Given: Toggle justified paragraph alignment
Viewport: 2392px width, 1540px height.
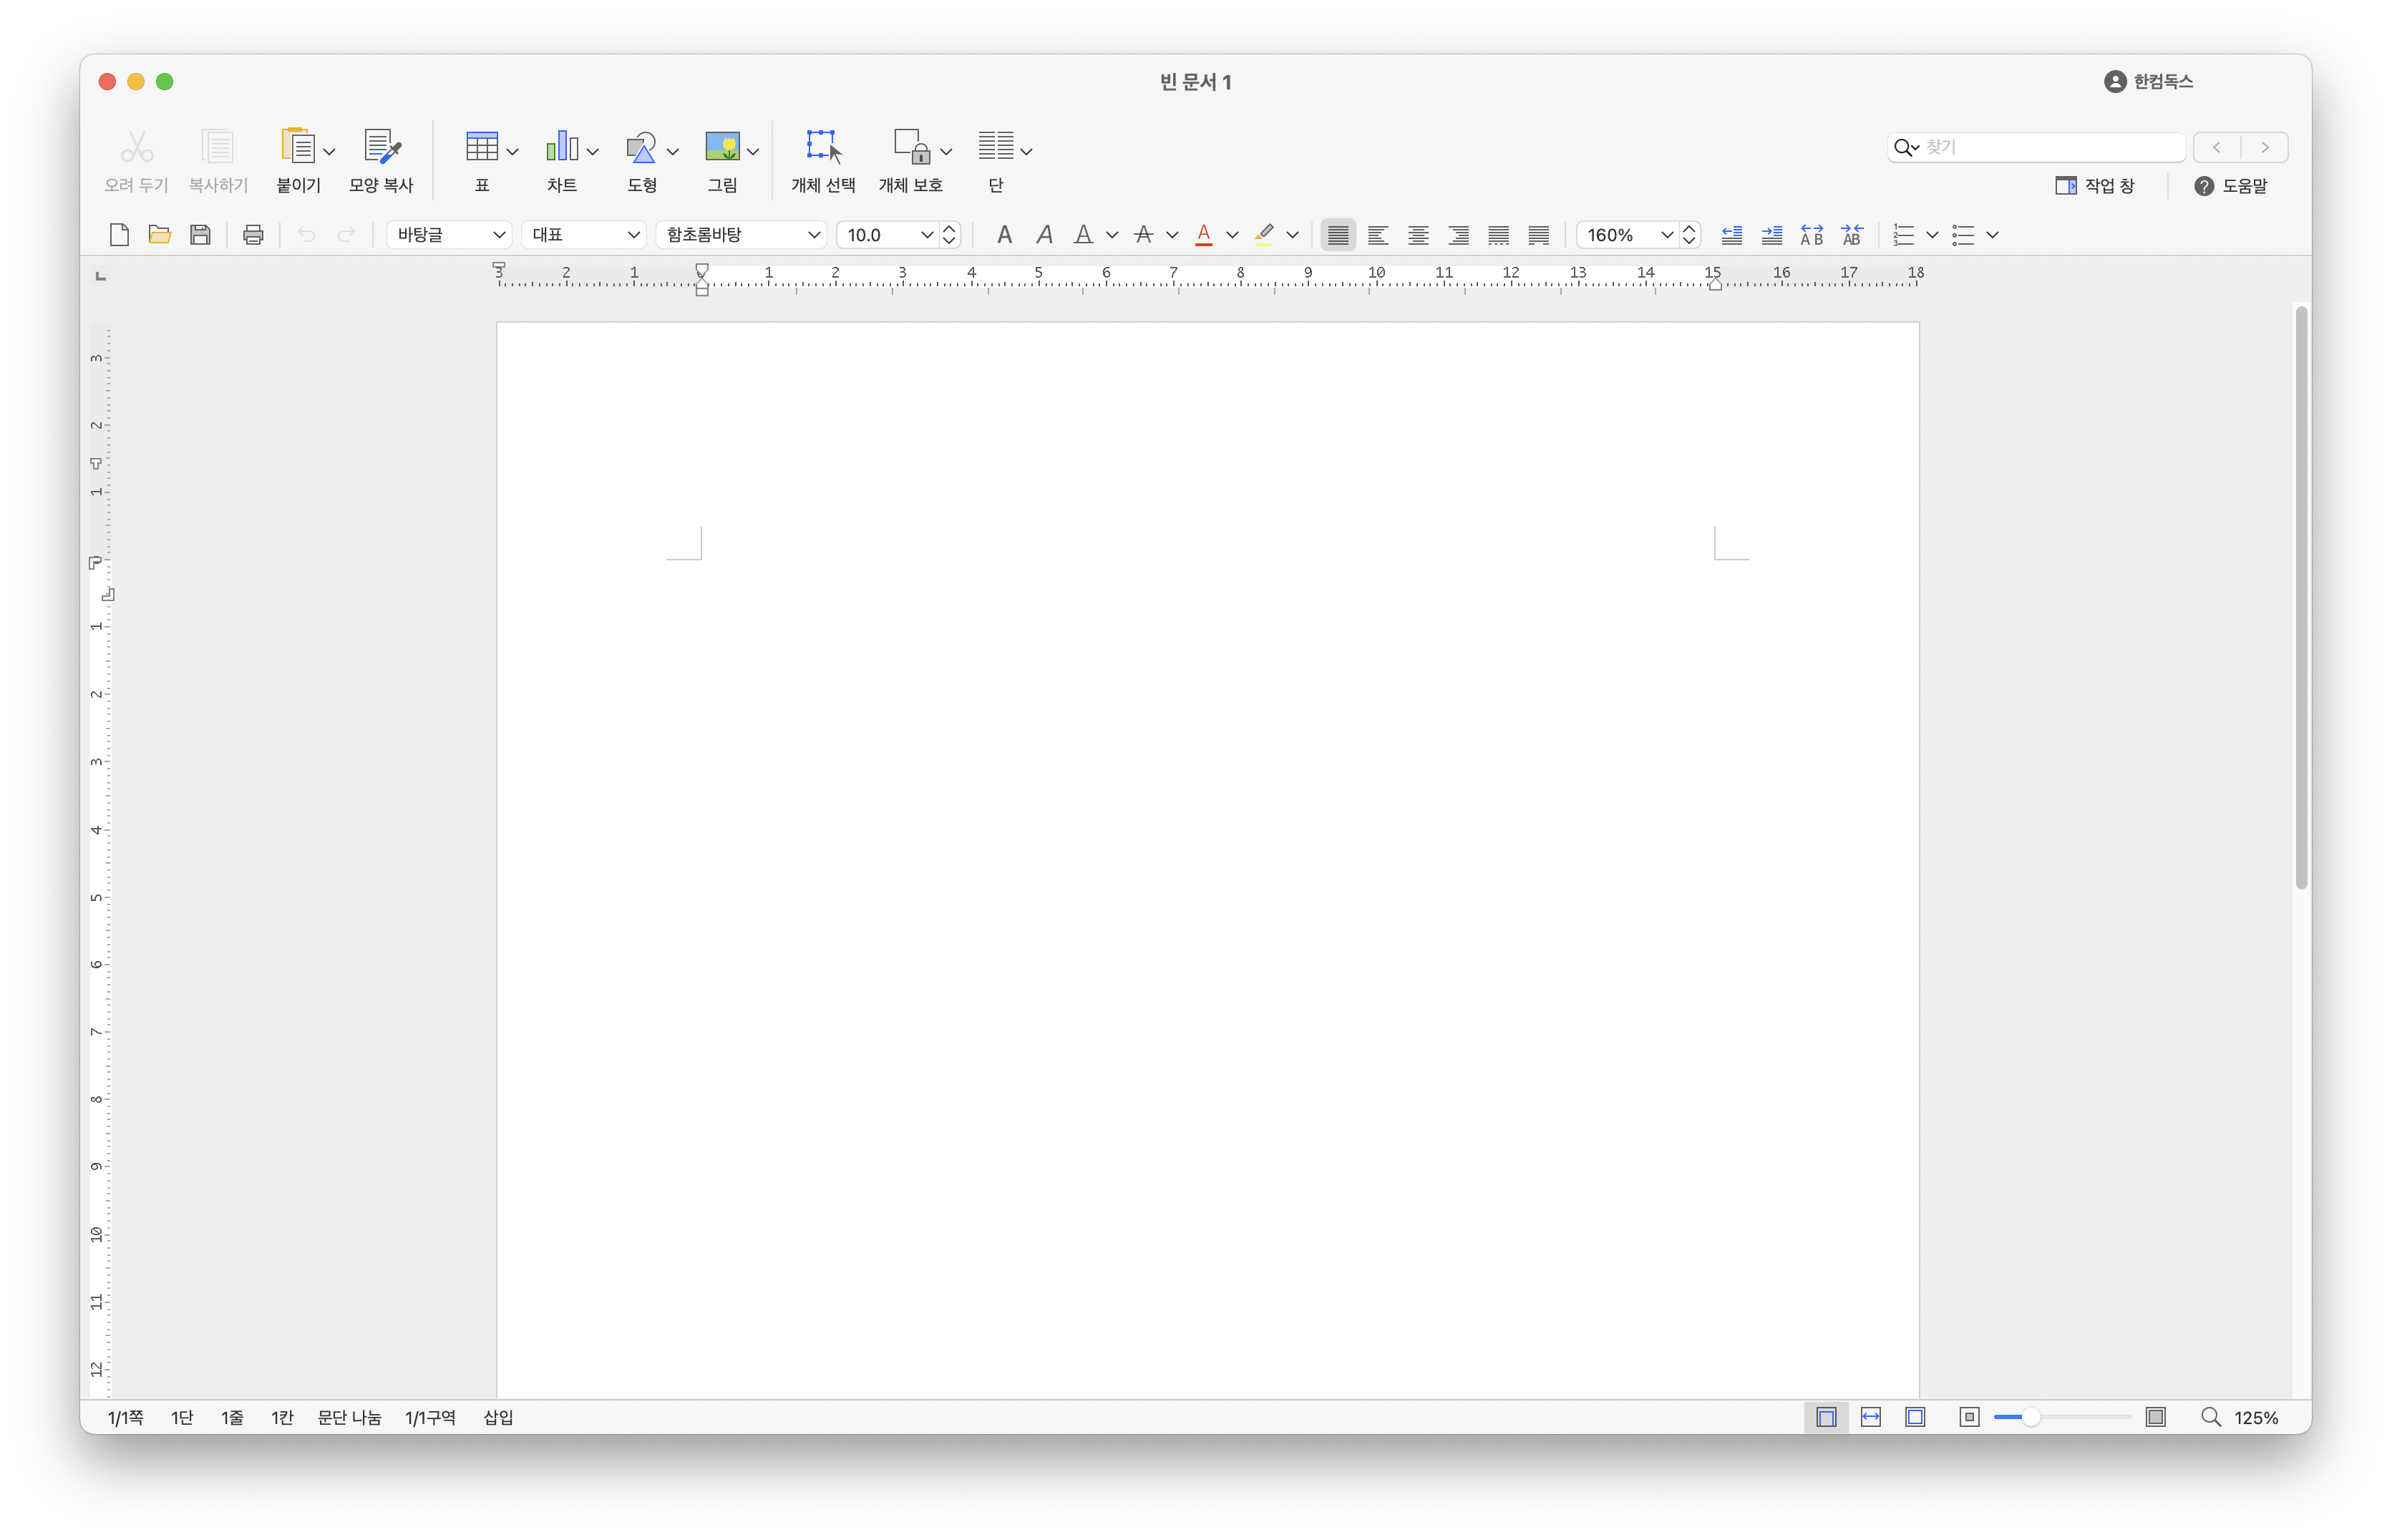Looking at the screenshot, I should pyautogui.click(x=1338, y=235).
